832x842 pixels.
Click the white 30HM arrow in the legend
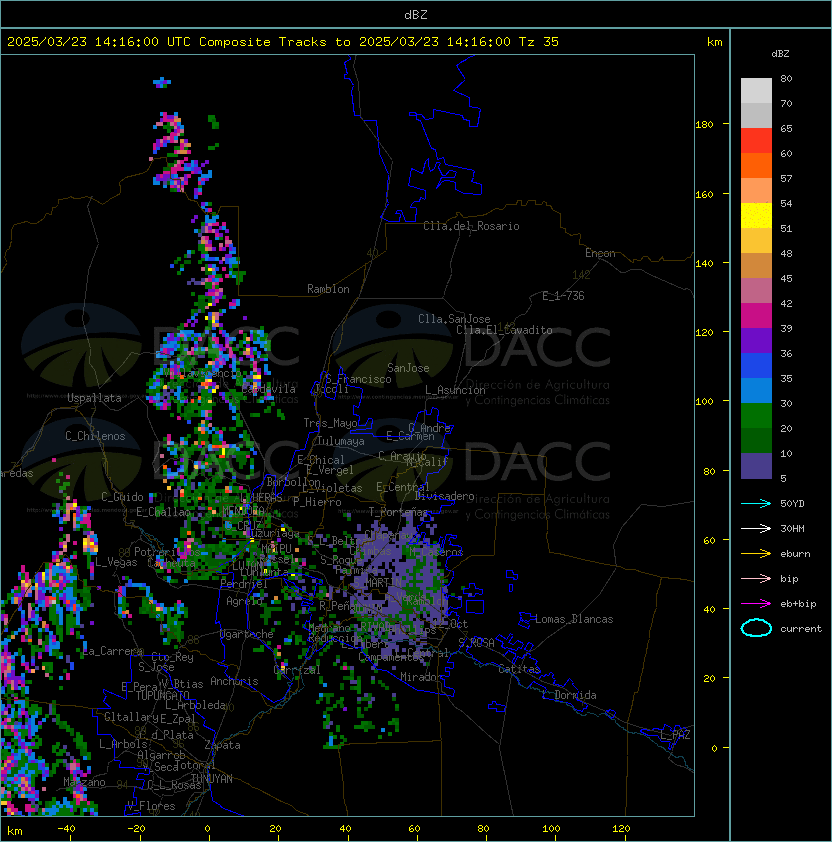point(756,528)
